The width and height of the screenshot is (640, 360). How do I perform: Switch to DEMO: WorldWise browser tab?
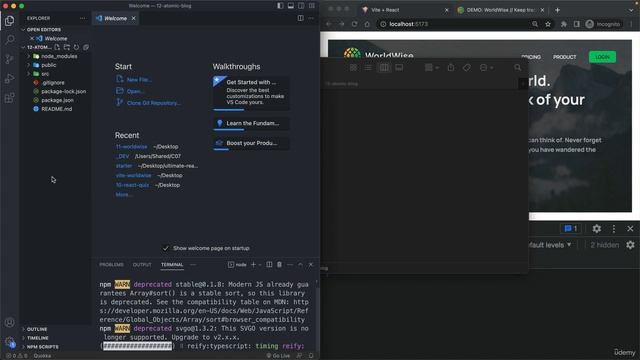[x=500, y=10]
